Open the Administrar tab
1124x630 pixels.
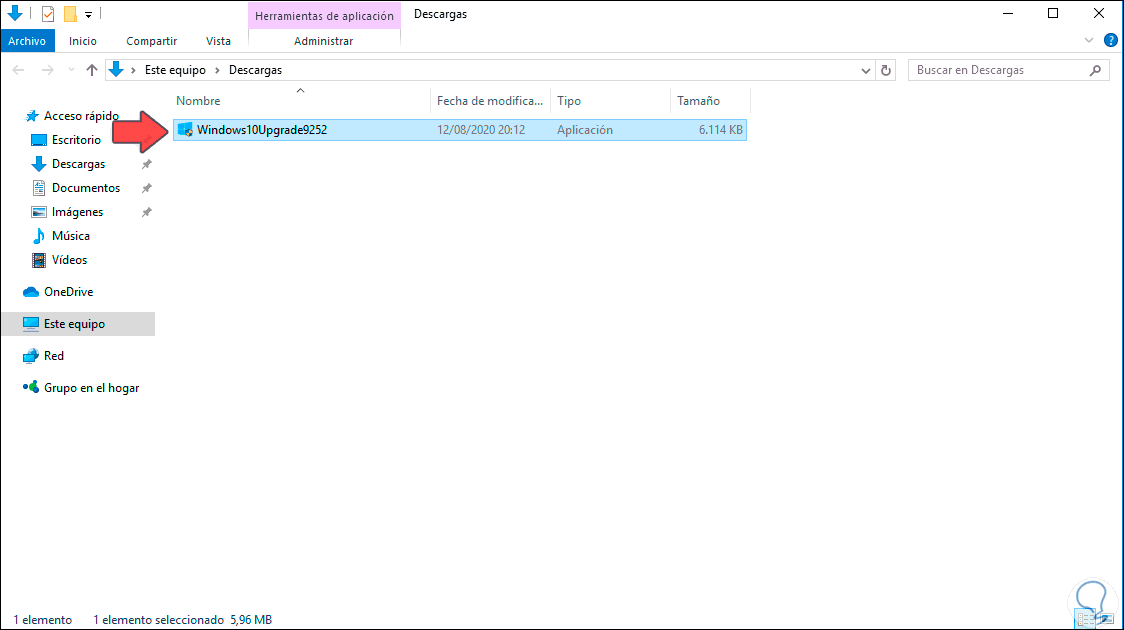(x=323, y=41)
